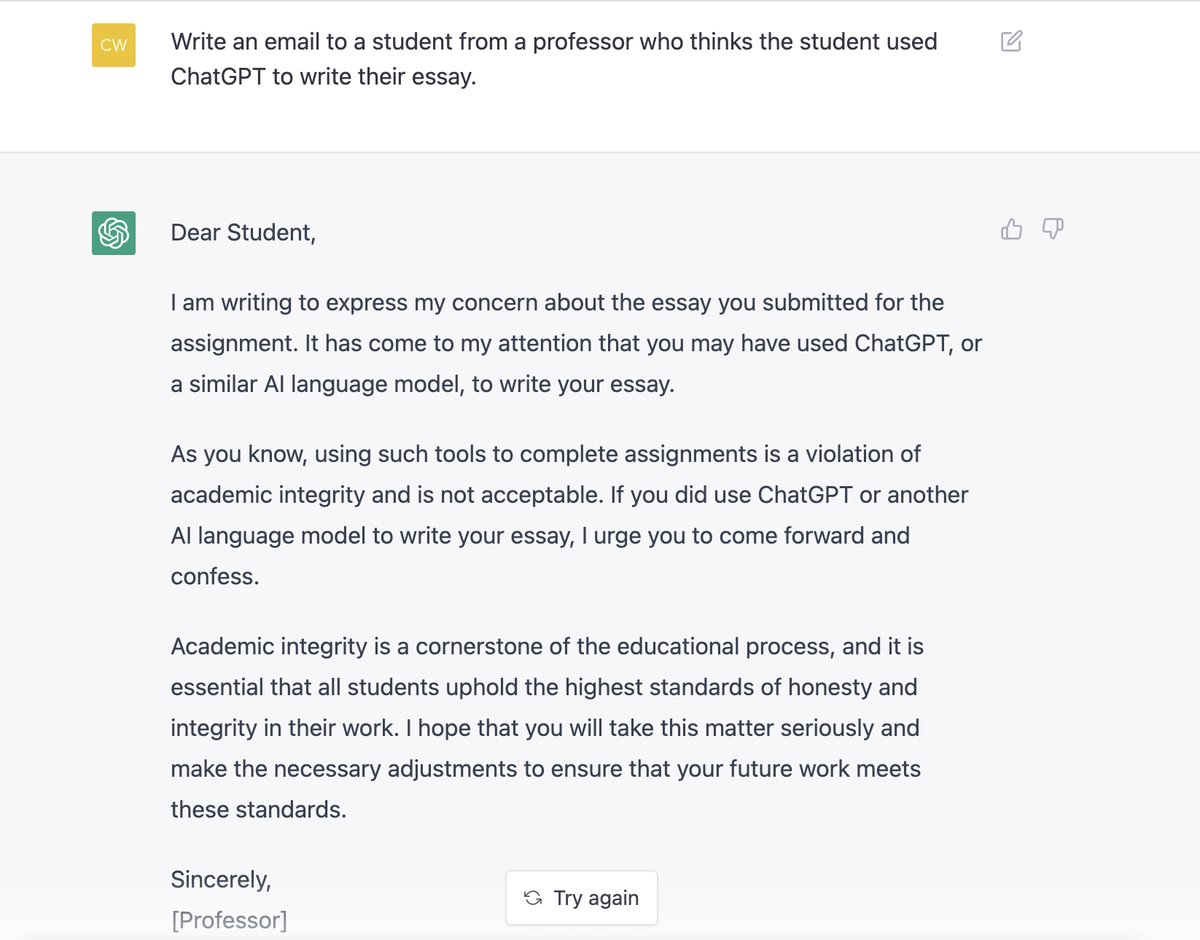1200x940 pixels.
Task: Click the circular arrows icon beside Try again
Action: pyautogui.click(x=533, y=898)
